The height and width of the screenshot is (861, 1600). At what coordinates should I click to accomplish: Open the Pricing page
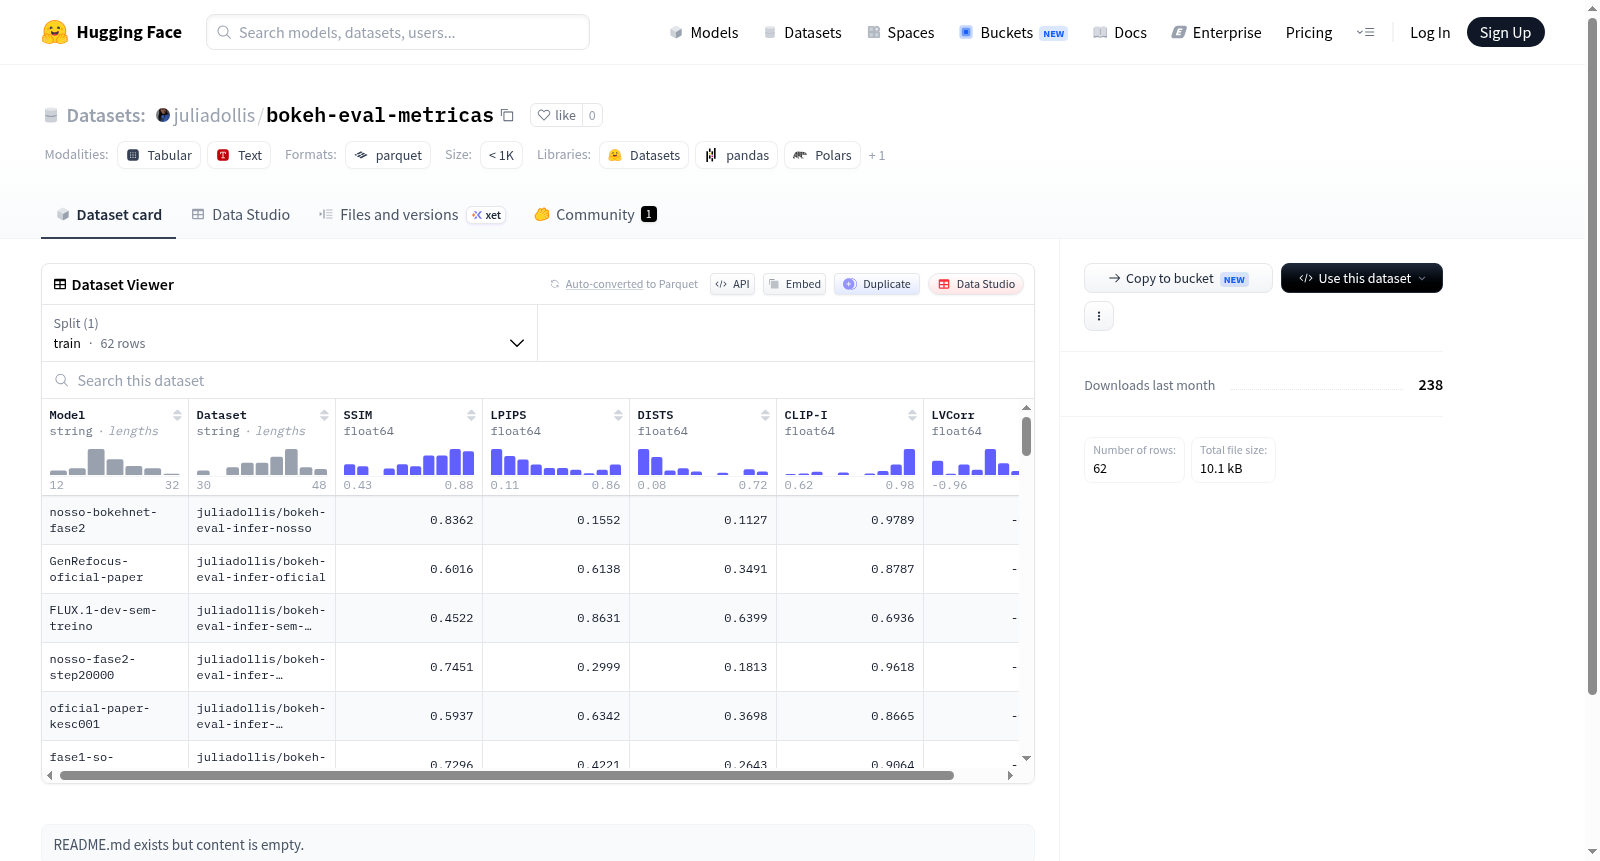point(1309,32)
